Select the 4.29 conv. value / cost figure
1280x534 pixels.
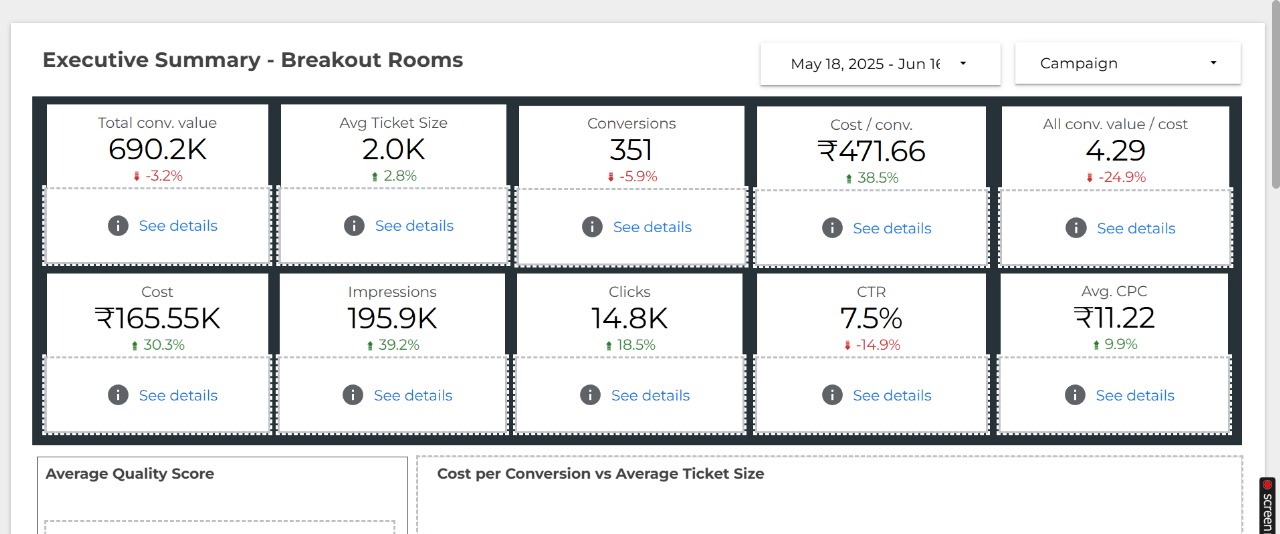coord(1115,151)
